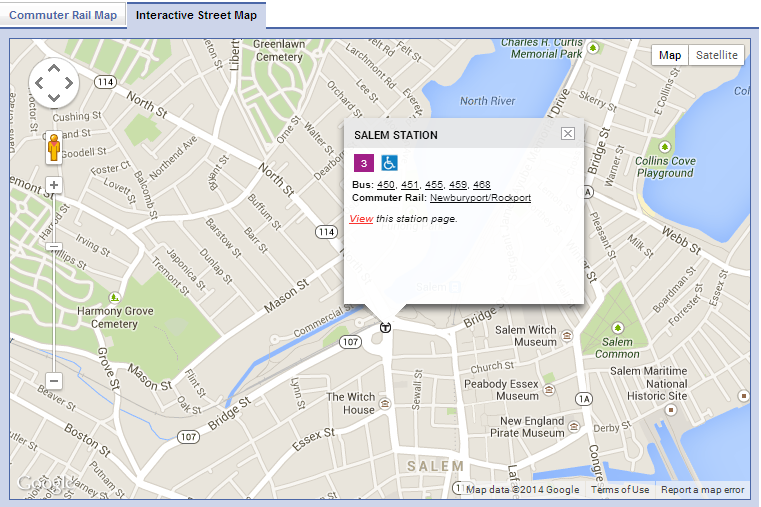Zoom out with the minus button
The width and height of the screenshot is (761, 507).
click(54, 381)
